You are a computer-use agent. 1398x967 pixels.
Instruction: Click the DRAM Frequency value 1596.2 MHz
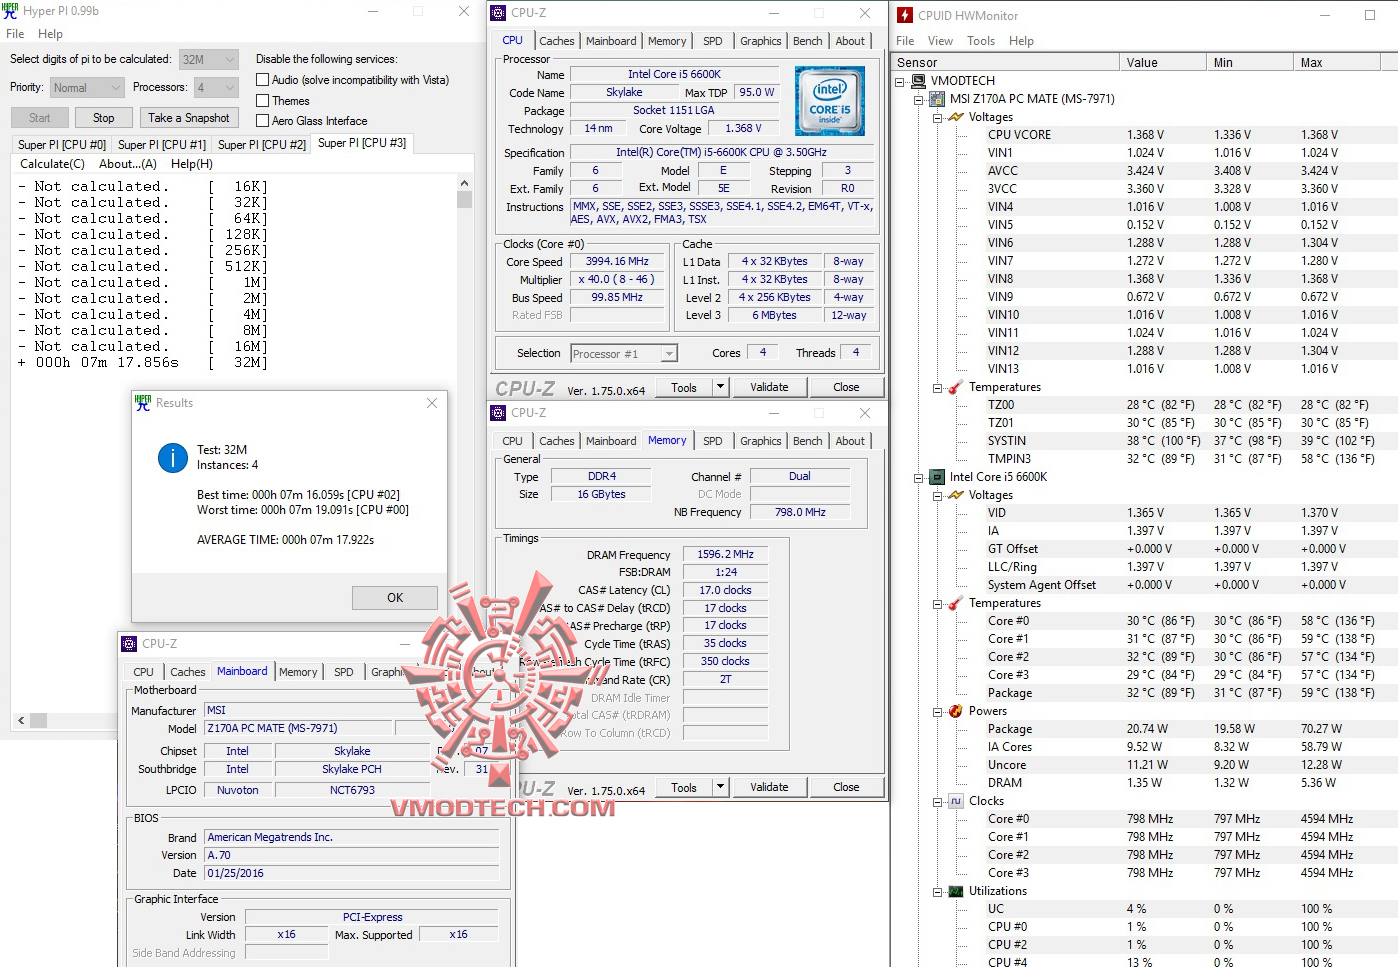click(726, 554)
